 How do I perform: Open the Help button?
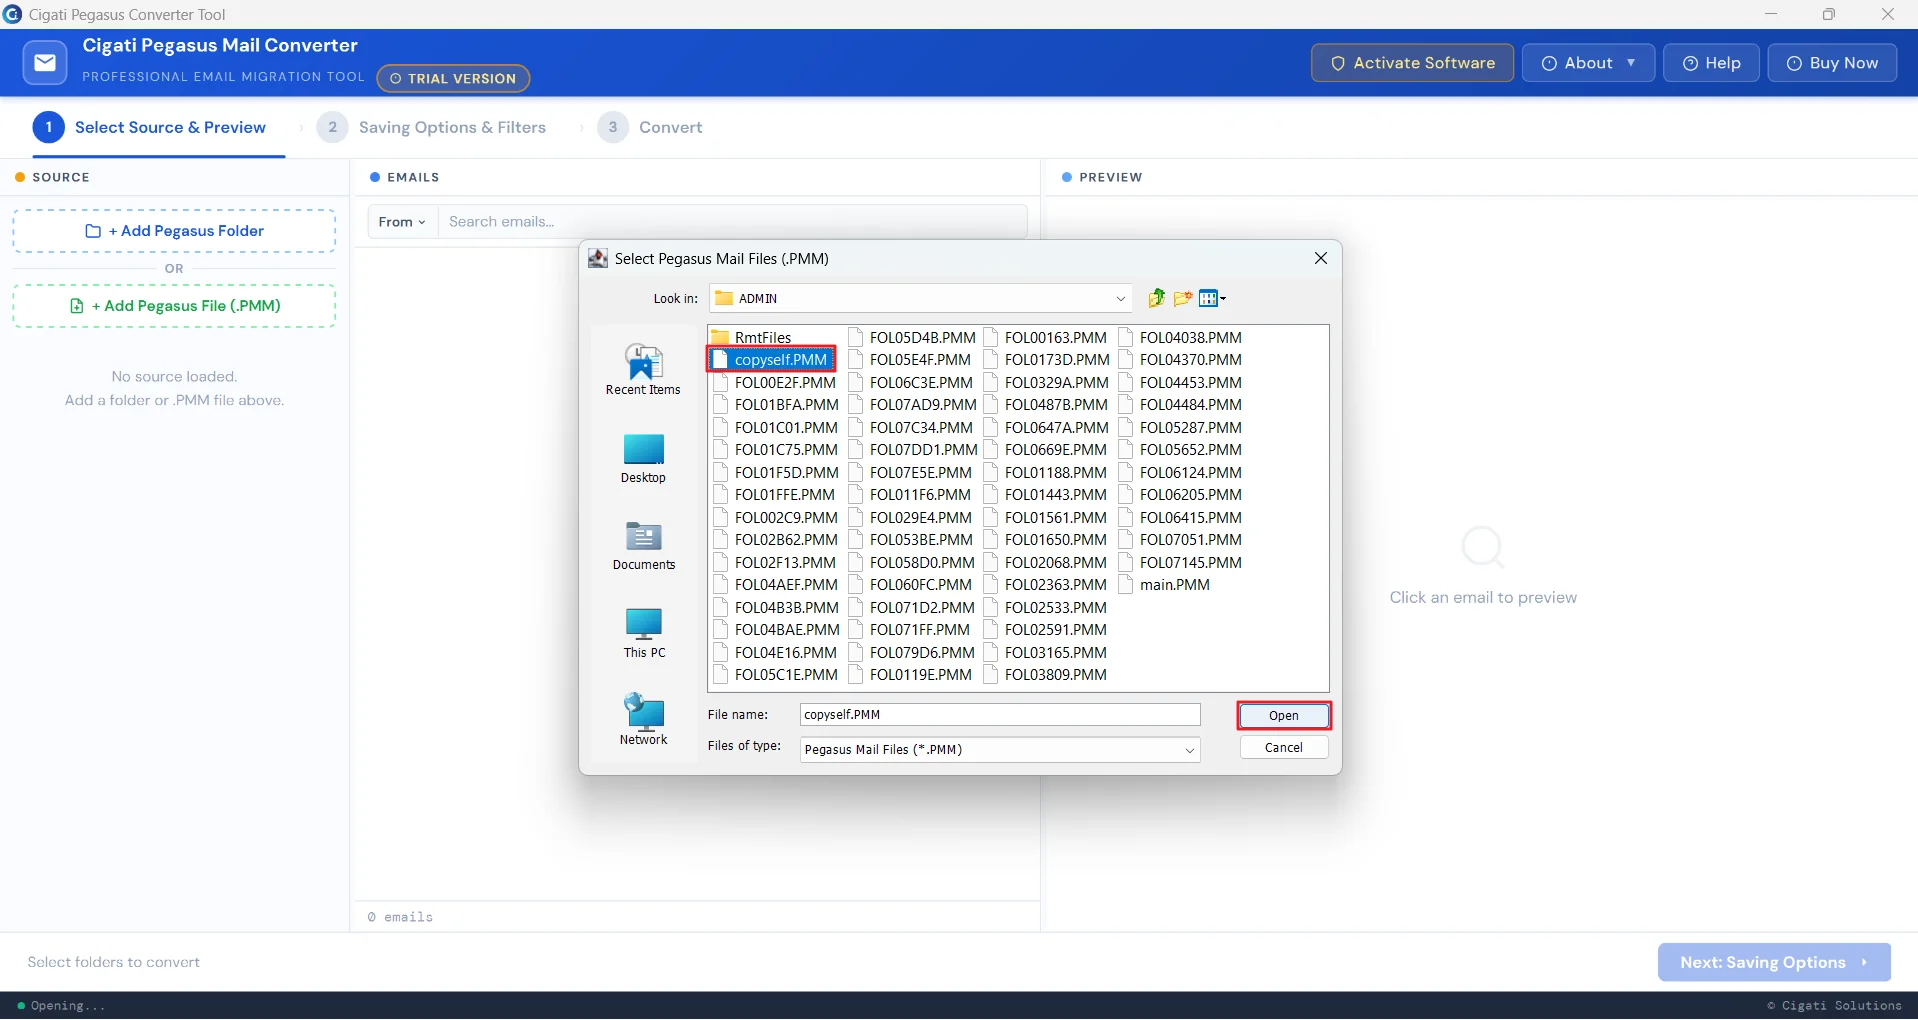pos(1711,63)
